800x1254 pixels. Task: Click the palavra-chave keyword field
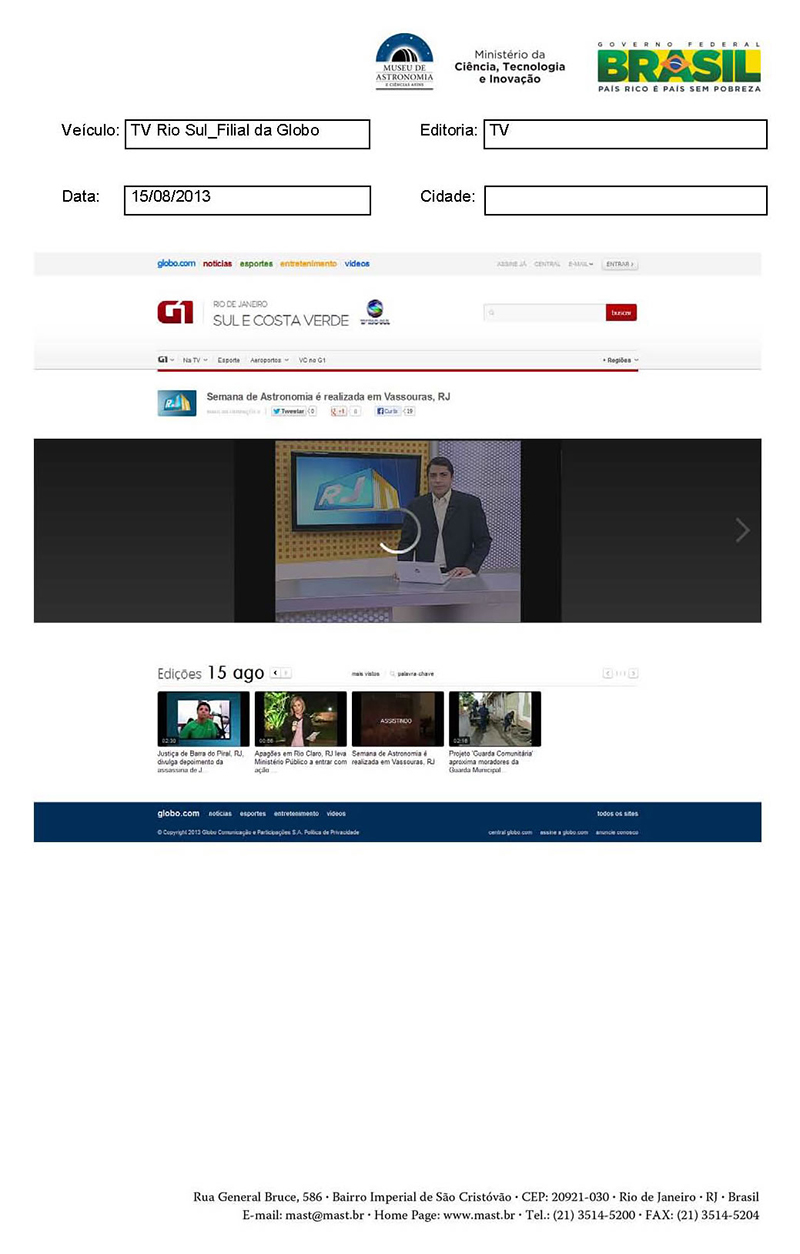(416, 674)
